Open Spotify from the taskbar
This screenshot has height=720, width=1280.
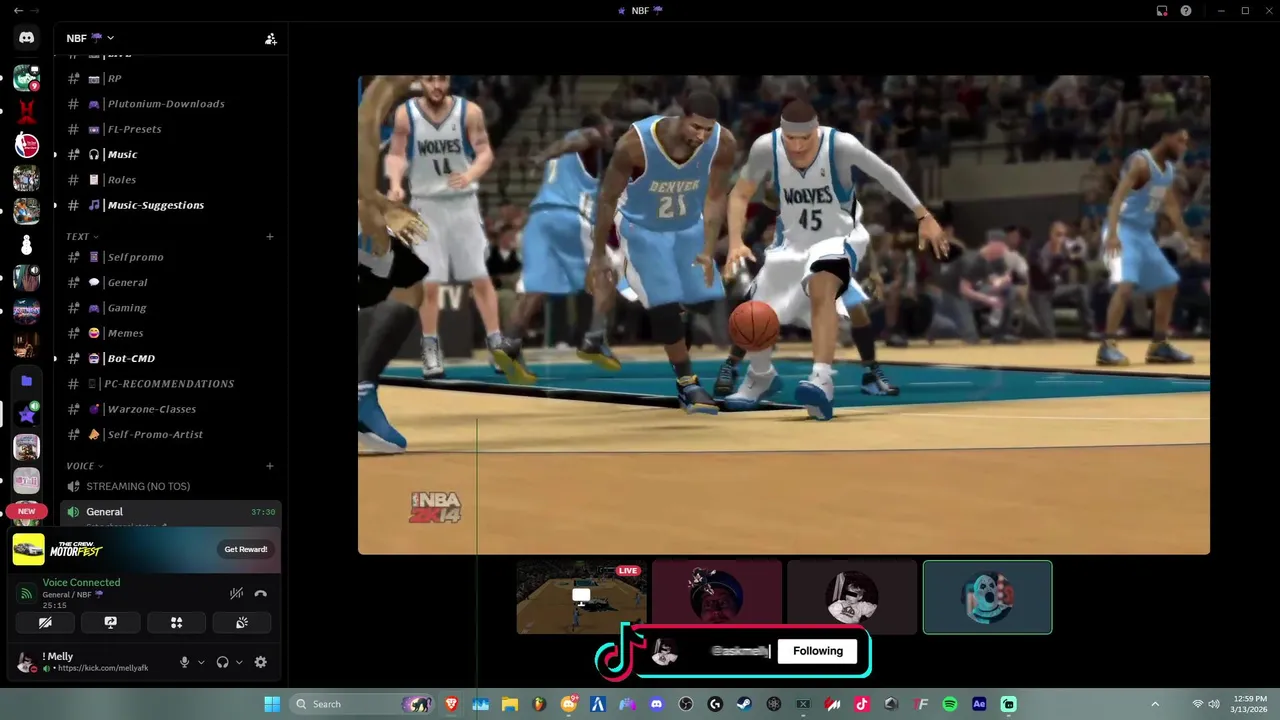coord(950,704)
